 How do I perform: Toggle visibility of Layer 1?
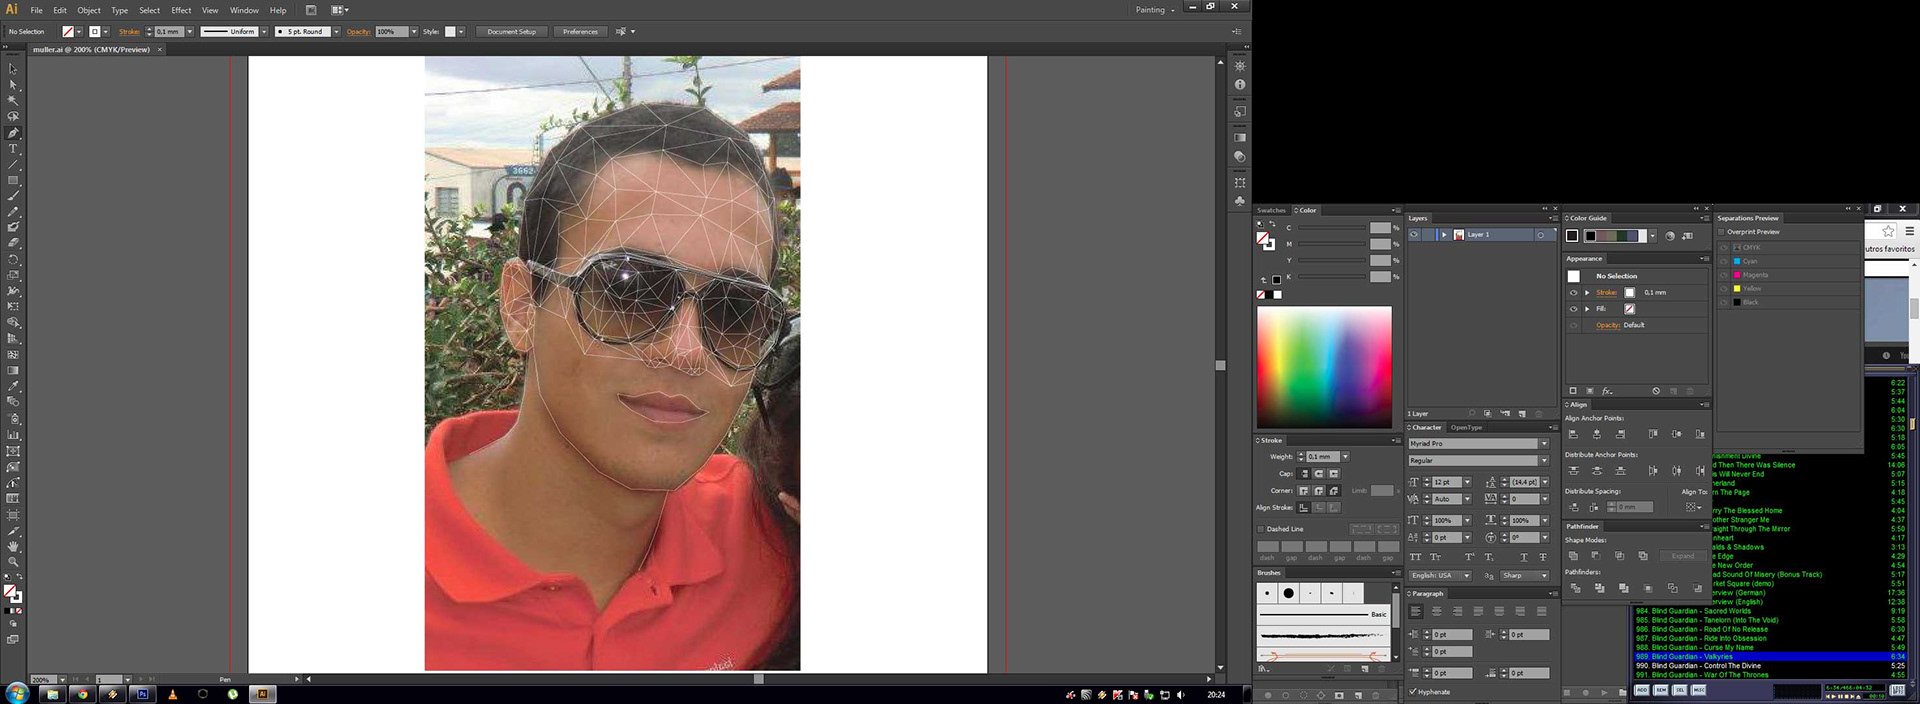point(1414,235)
